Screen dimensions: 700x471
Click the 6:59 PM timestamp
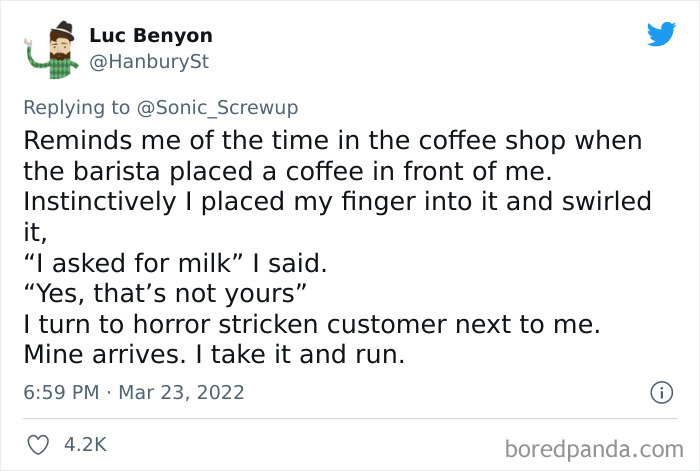pos(59,392)
